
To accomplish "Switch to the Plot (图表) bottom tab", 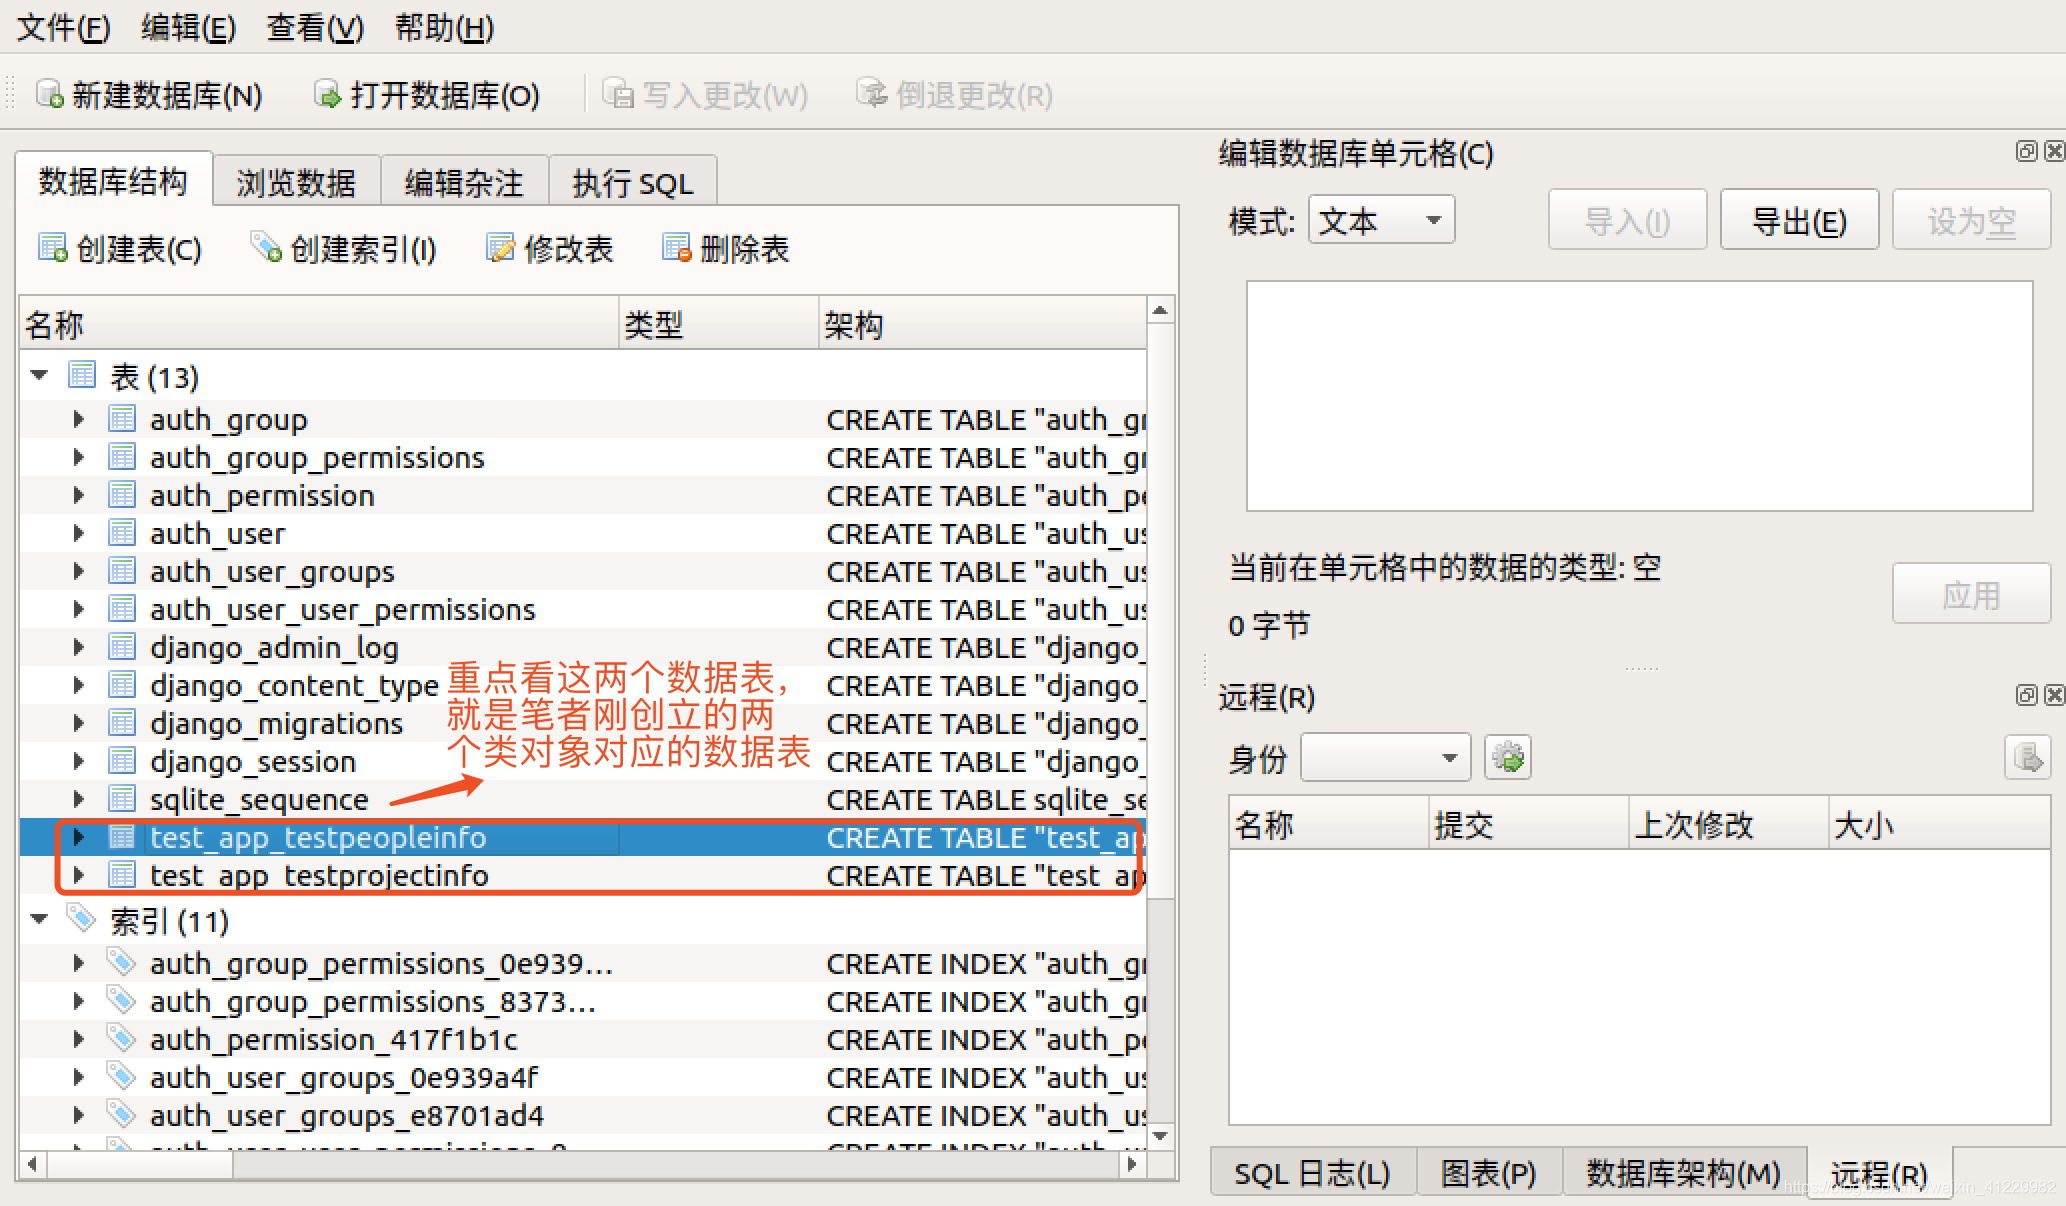I will click(1488, 1172).
